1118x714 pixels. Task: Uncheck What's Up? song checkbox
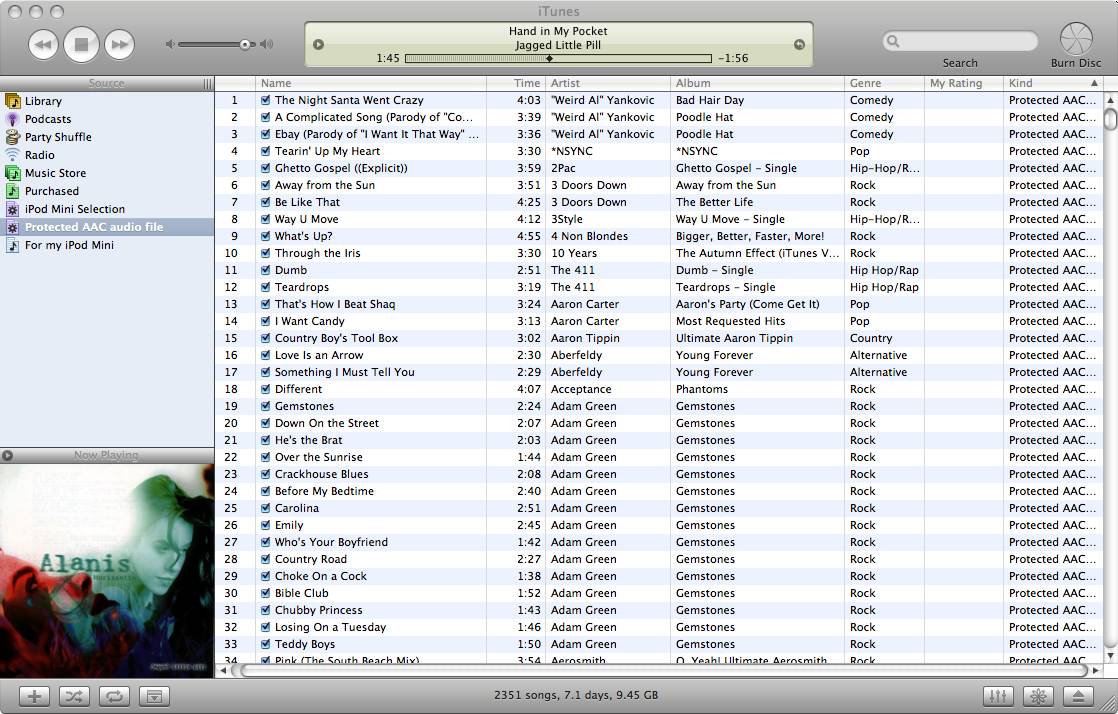(265, 236)
